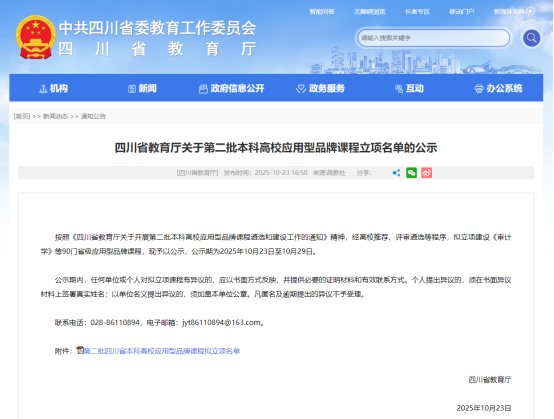Share article via green WeChat icon
The image size is (554, 419).
coord(411,173)
